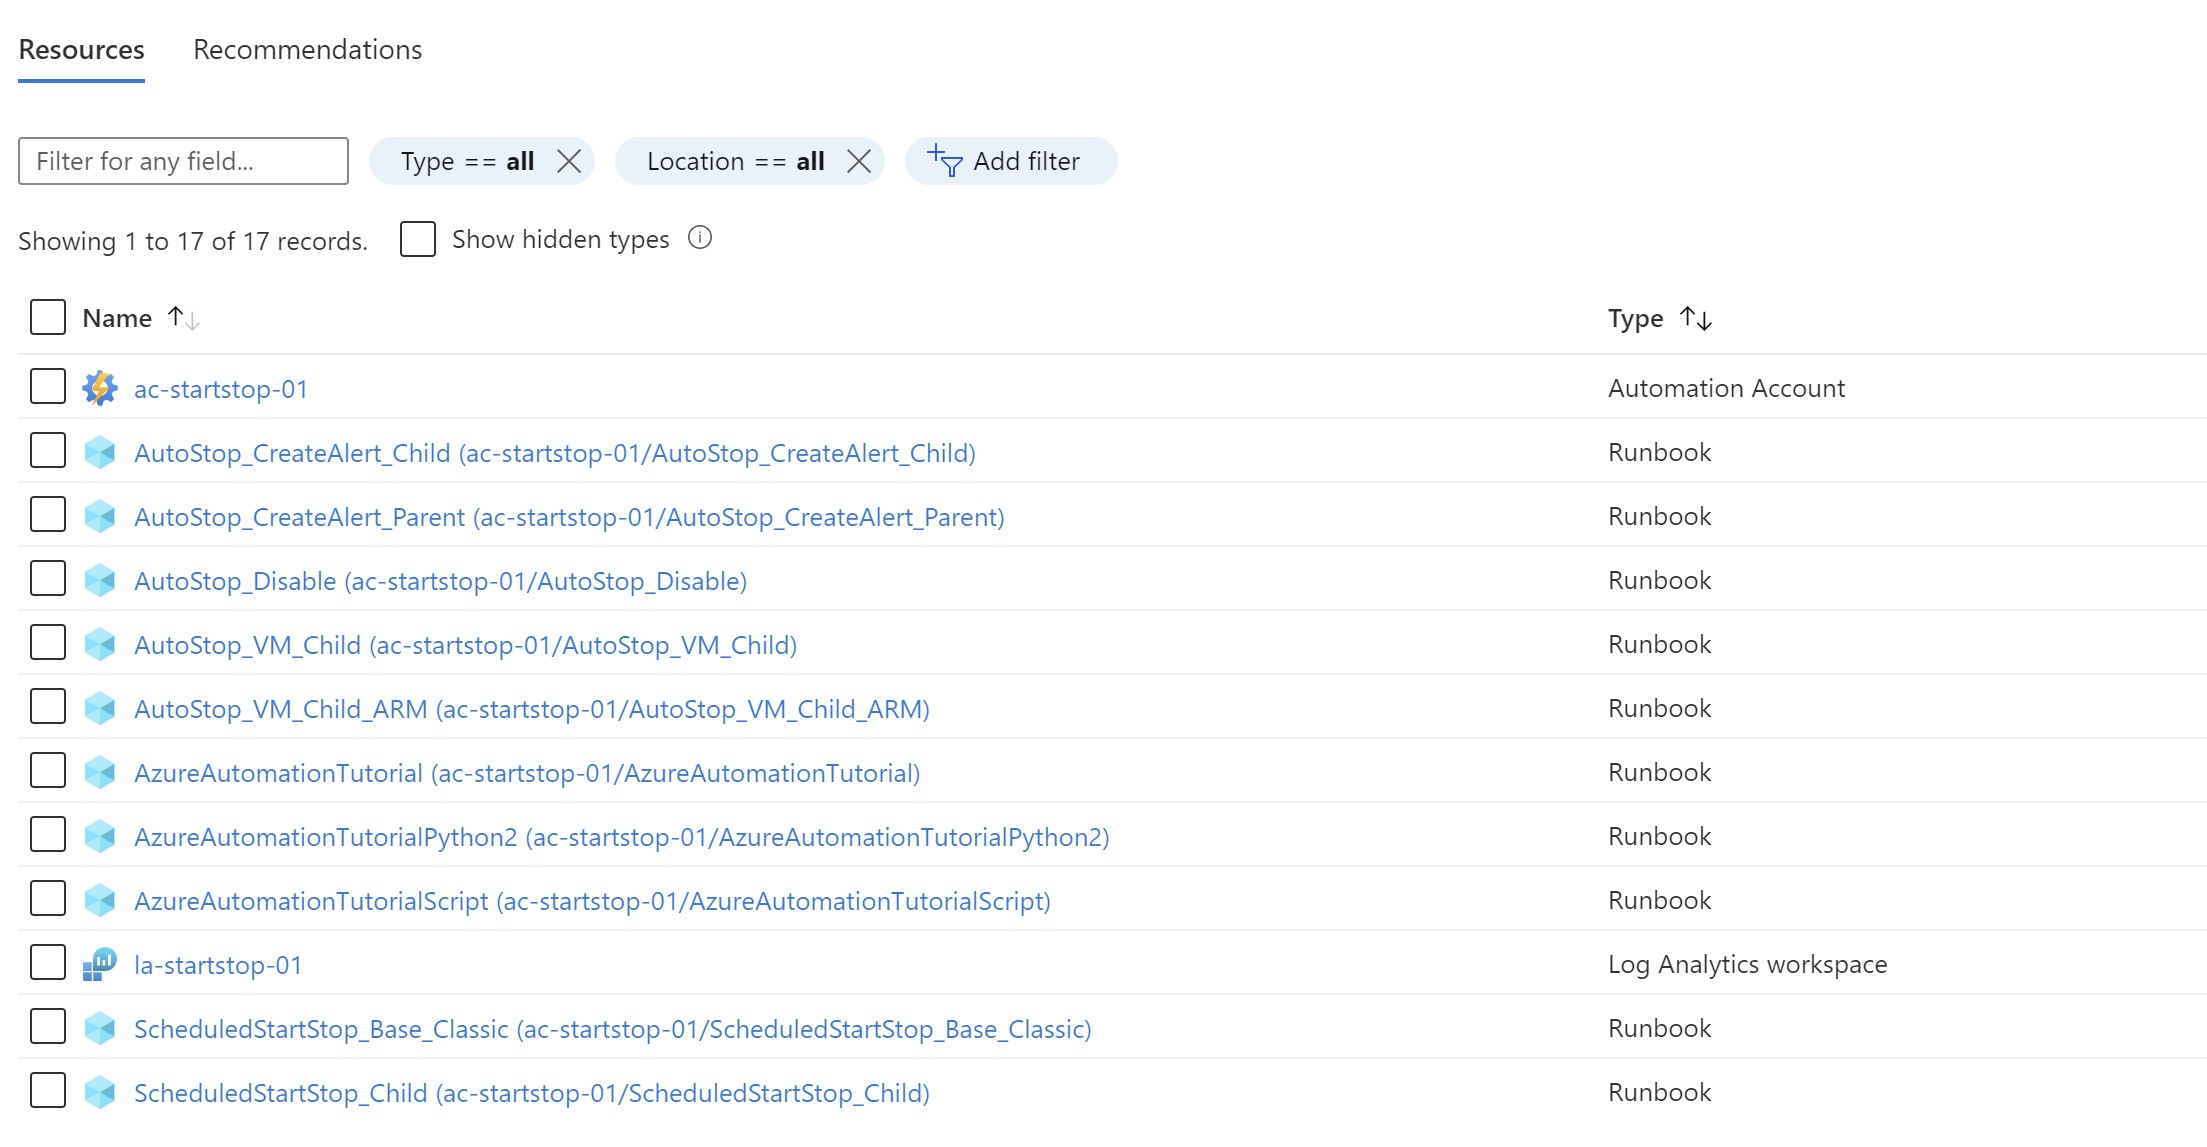Image resolution: width=2207 pixels, height=1147 pixels.
Task: Sort by Name using the arrow icon
Action: 183,318
